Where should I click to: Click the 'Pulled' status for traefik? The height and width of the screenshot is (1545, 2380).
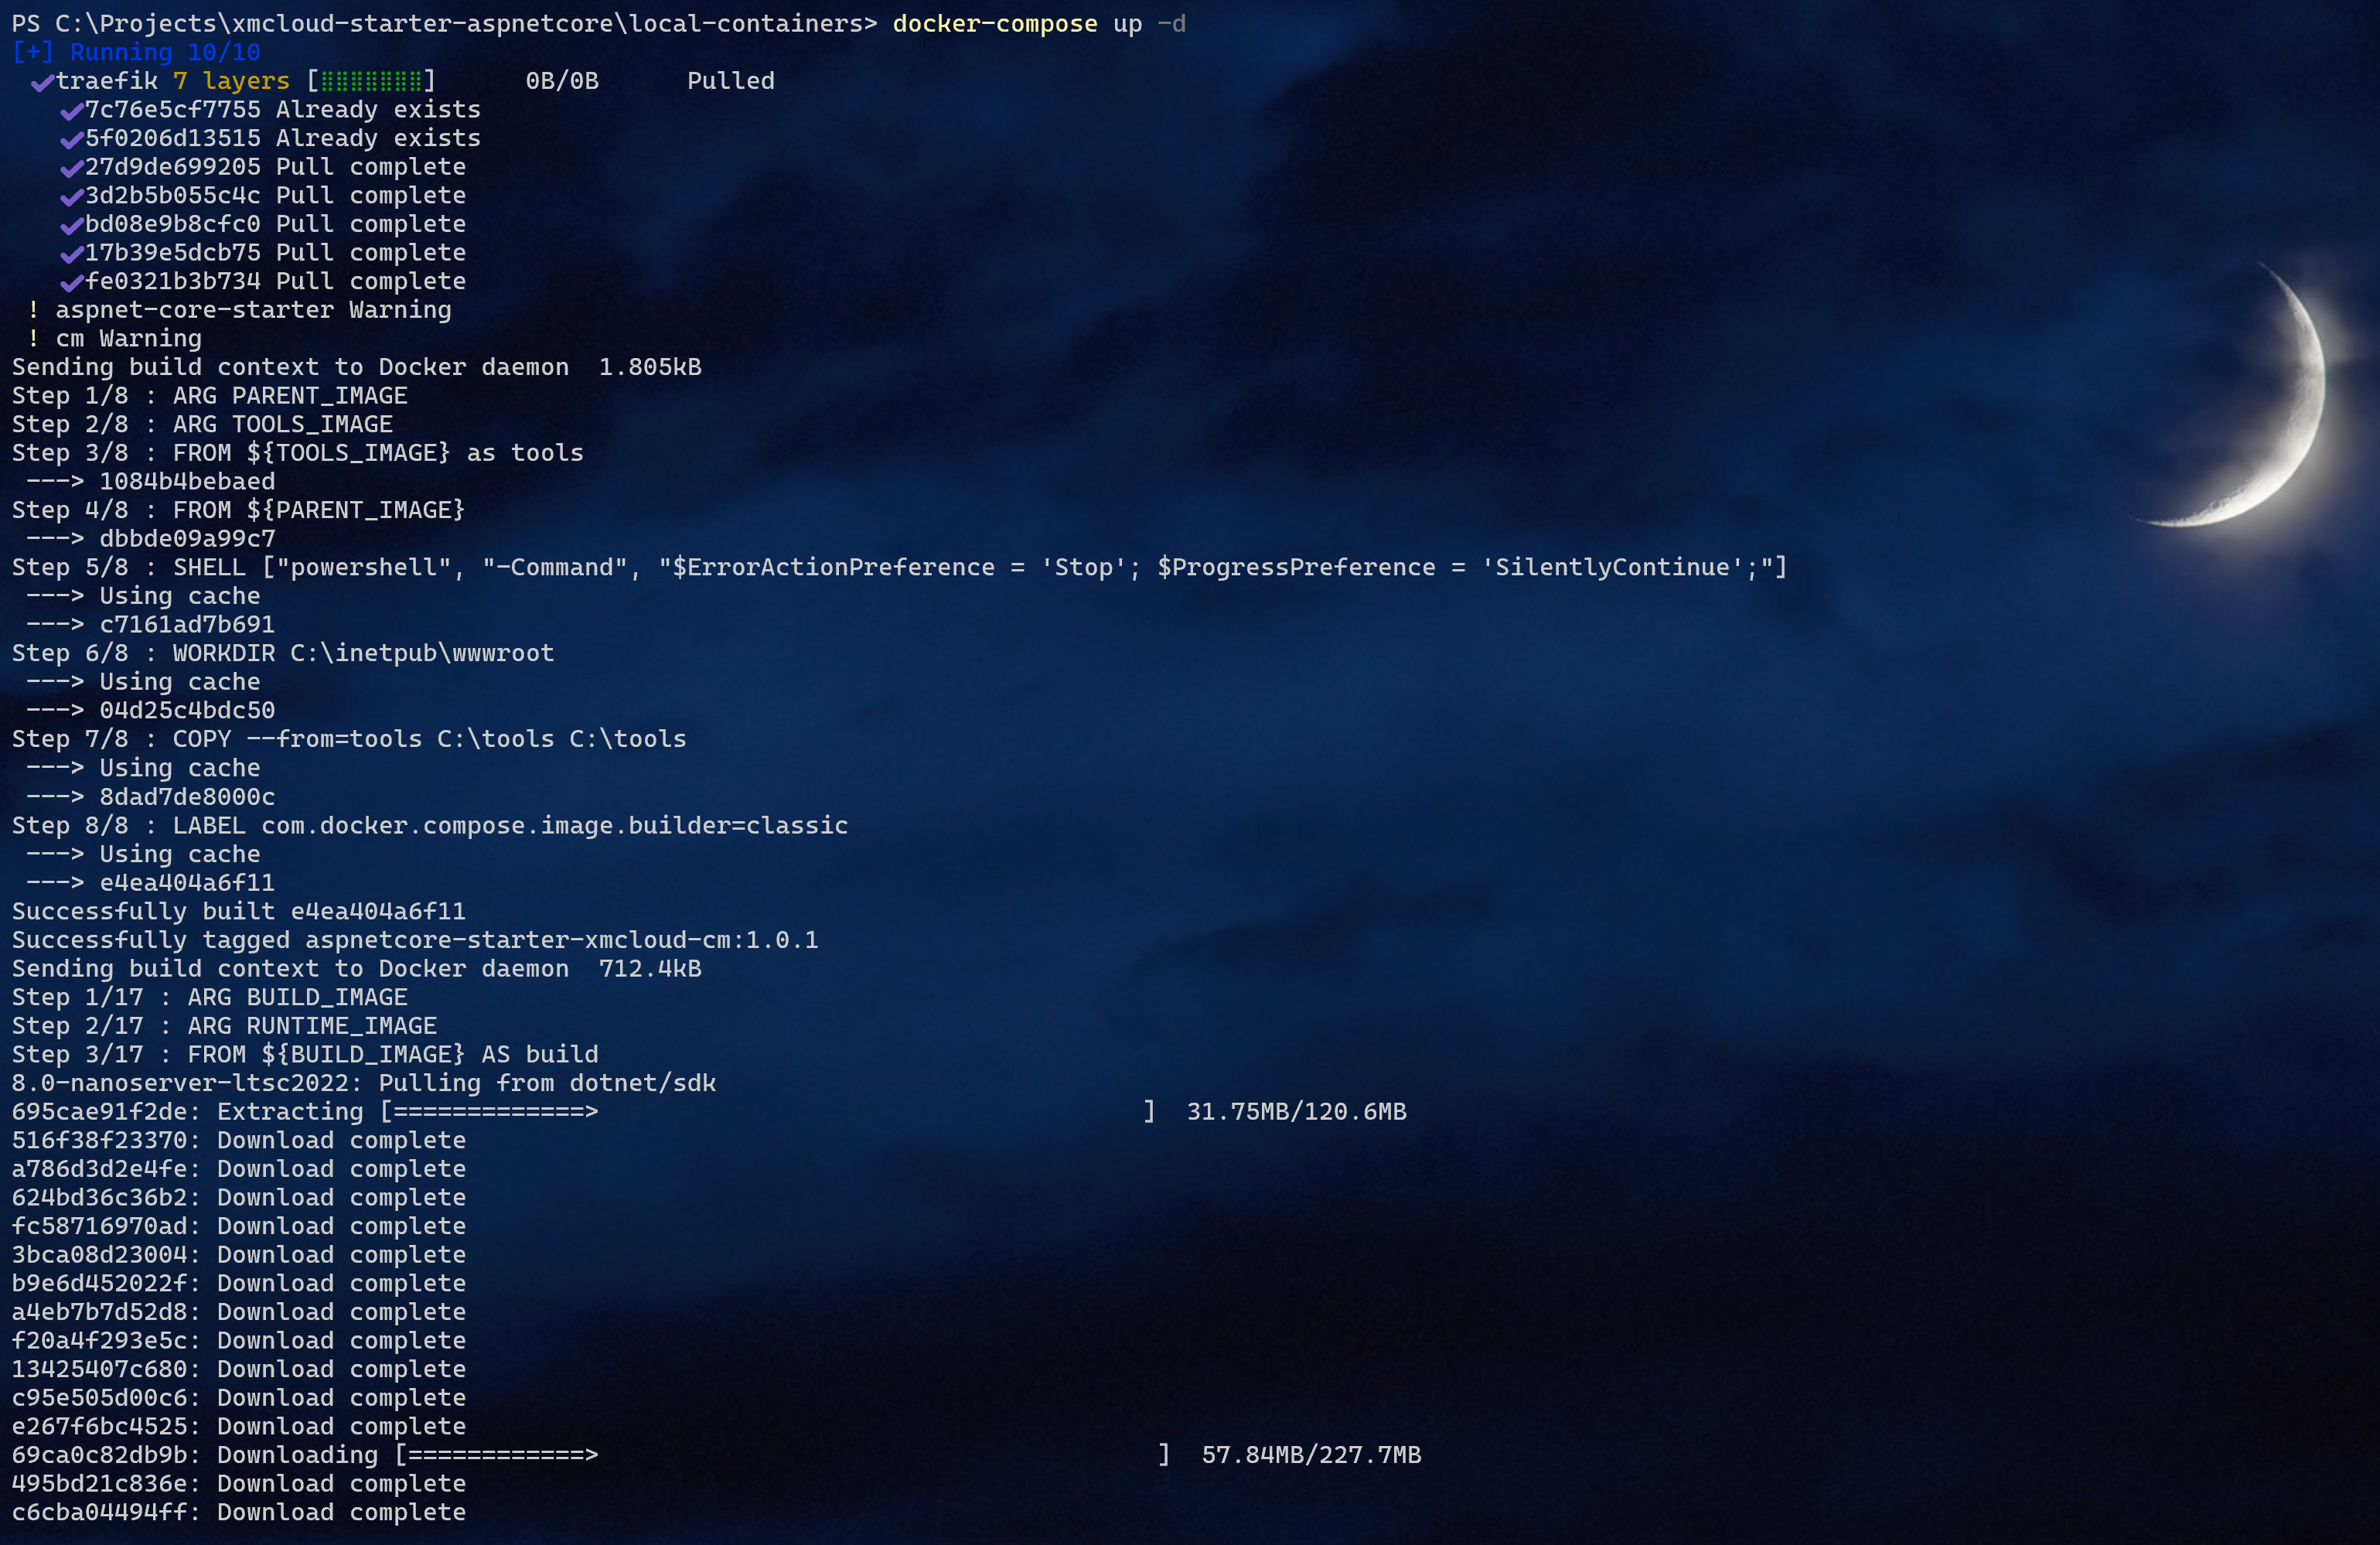tap(730, 81)
